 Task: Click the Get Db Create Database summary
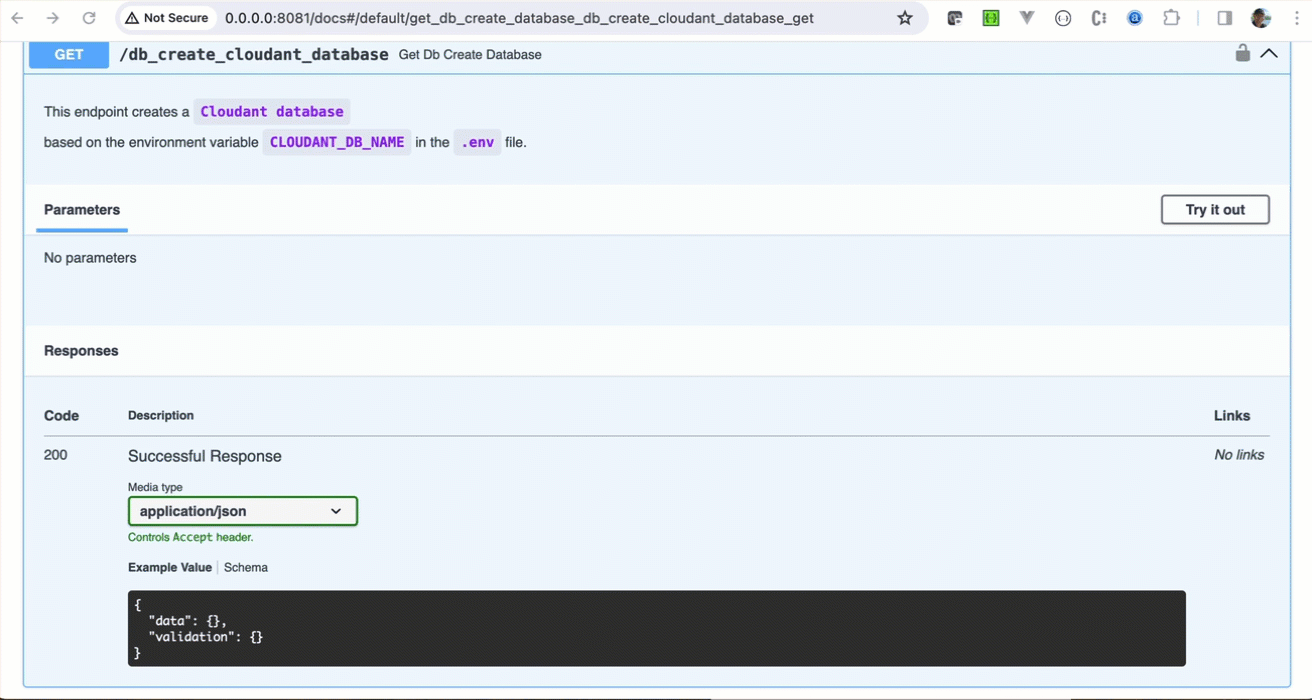point(470,55)
